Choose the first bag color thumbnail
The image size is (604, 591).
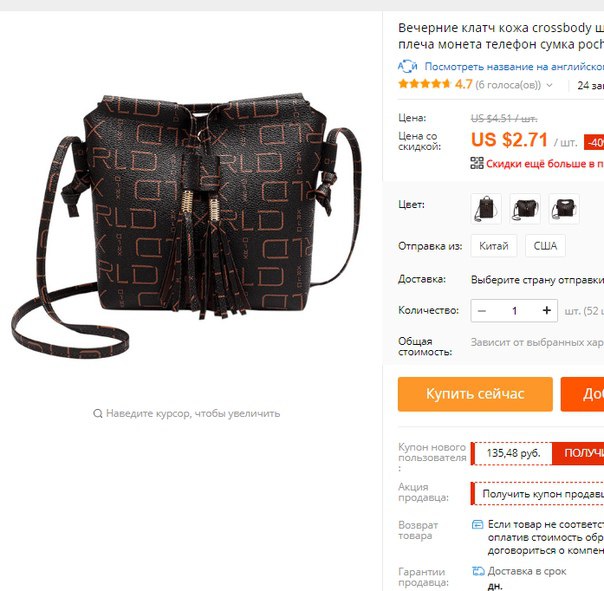point(486,209)
